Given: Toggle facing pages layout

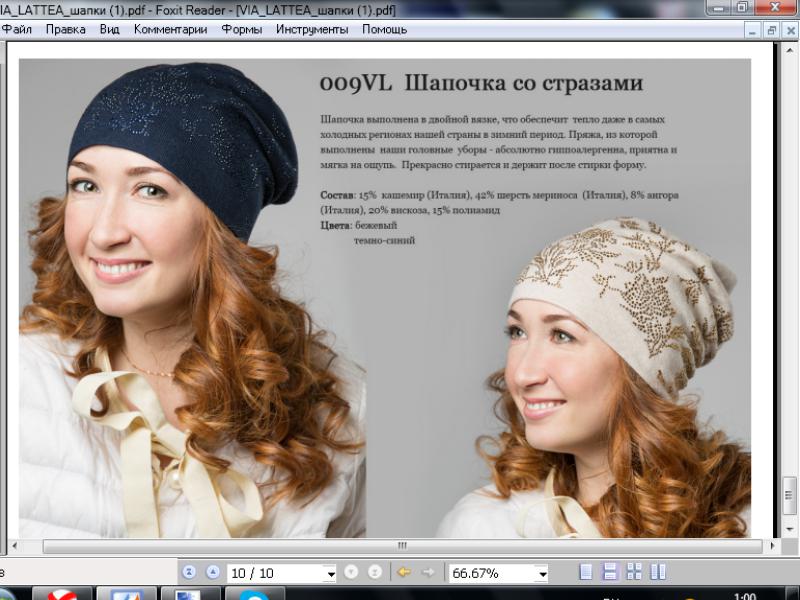Looking at the screenshot, I should [x=633, y=572].
